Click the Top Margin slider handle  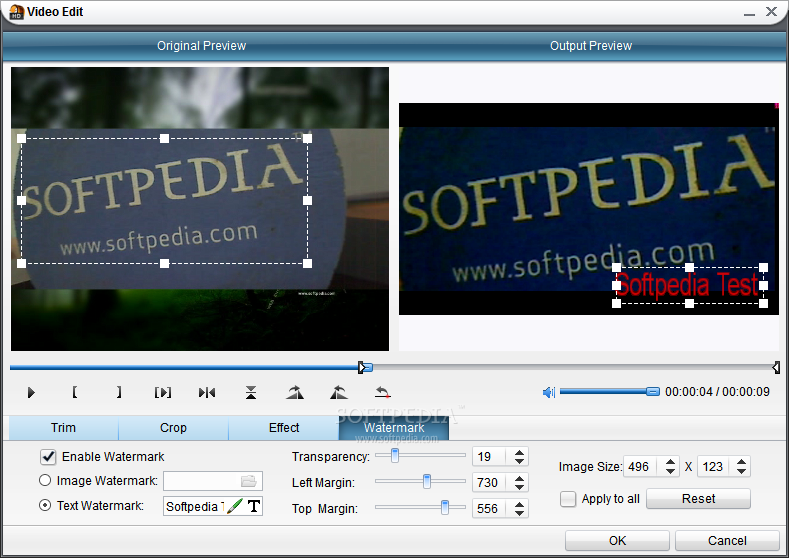click(445, 507)
